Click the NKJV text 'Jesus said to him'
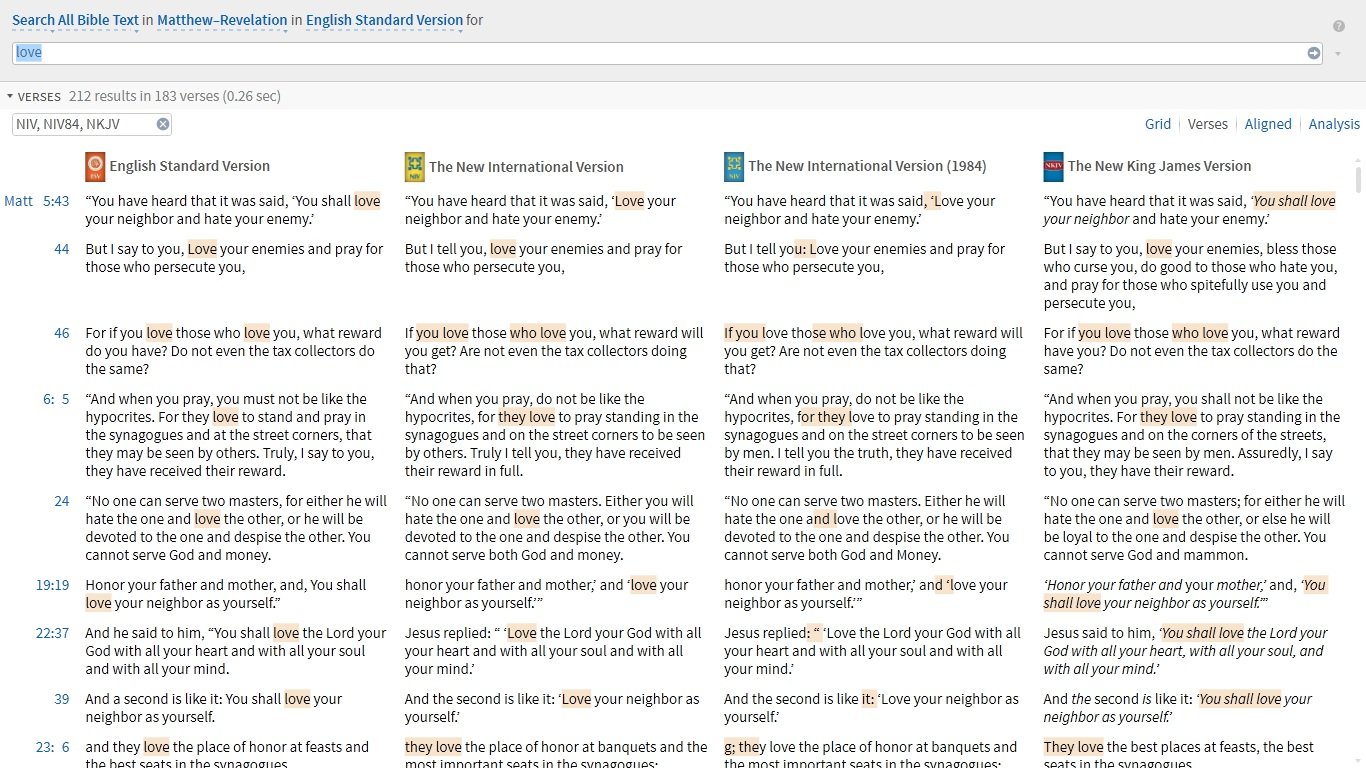Image resolution: width=1366 pixels, height=768 pixels. [x=1099, y=633]
